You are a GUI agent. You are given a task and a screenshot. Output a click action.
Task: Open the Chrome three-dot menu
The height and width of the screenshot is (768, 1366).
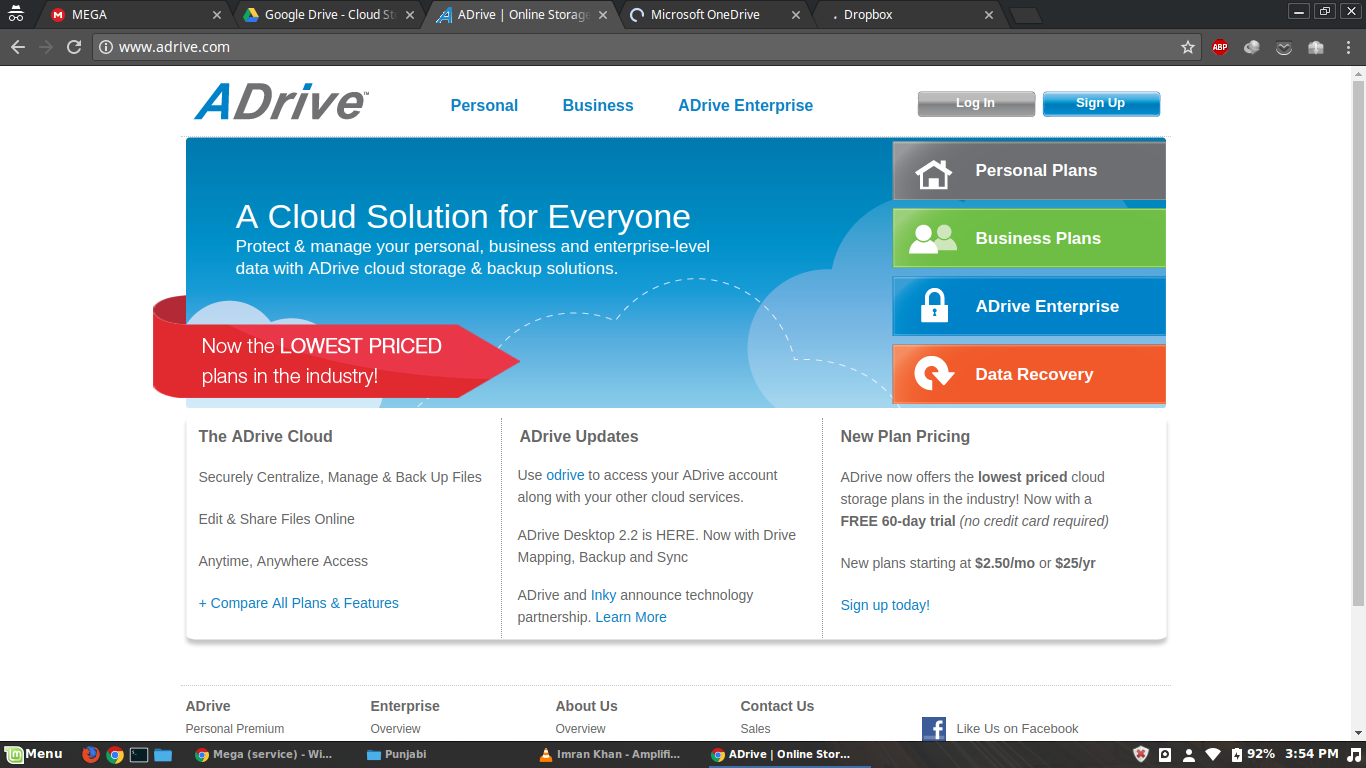pos(1347,47)
